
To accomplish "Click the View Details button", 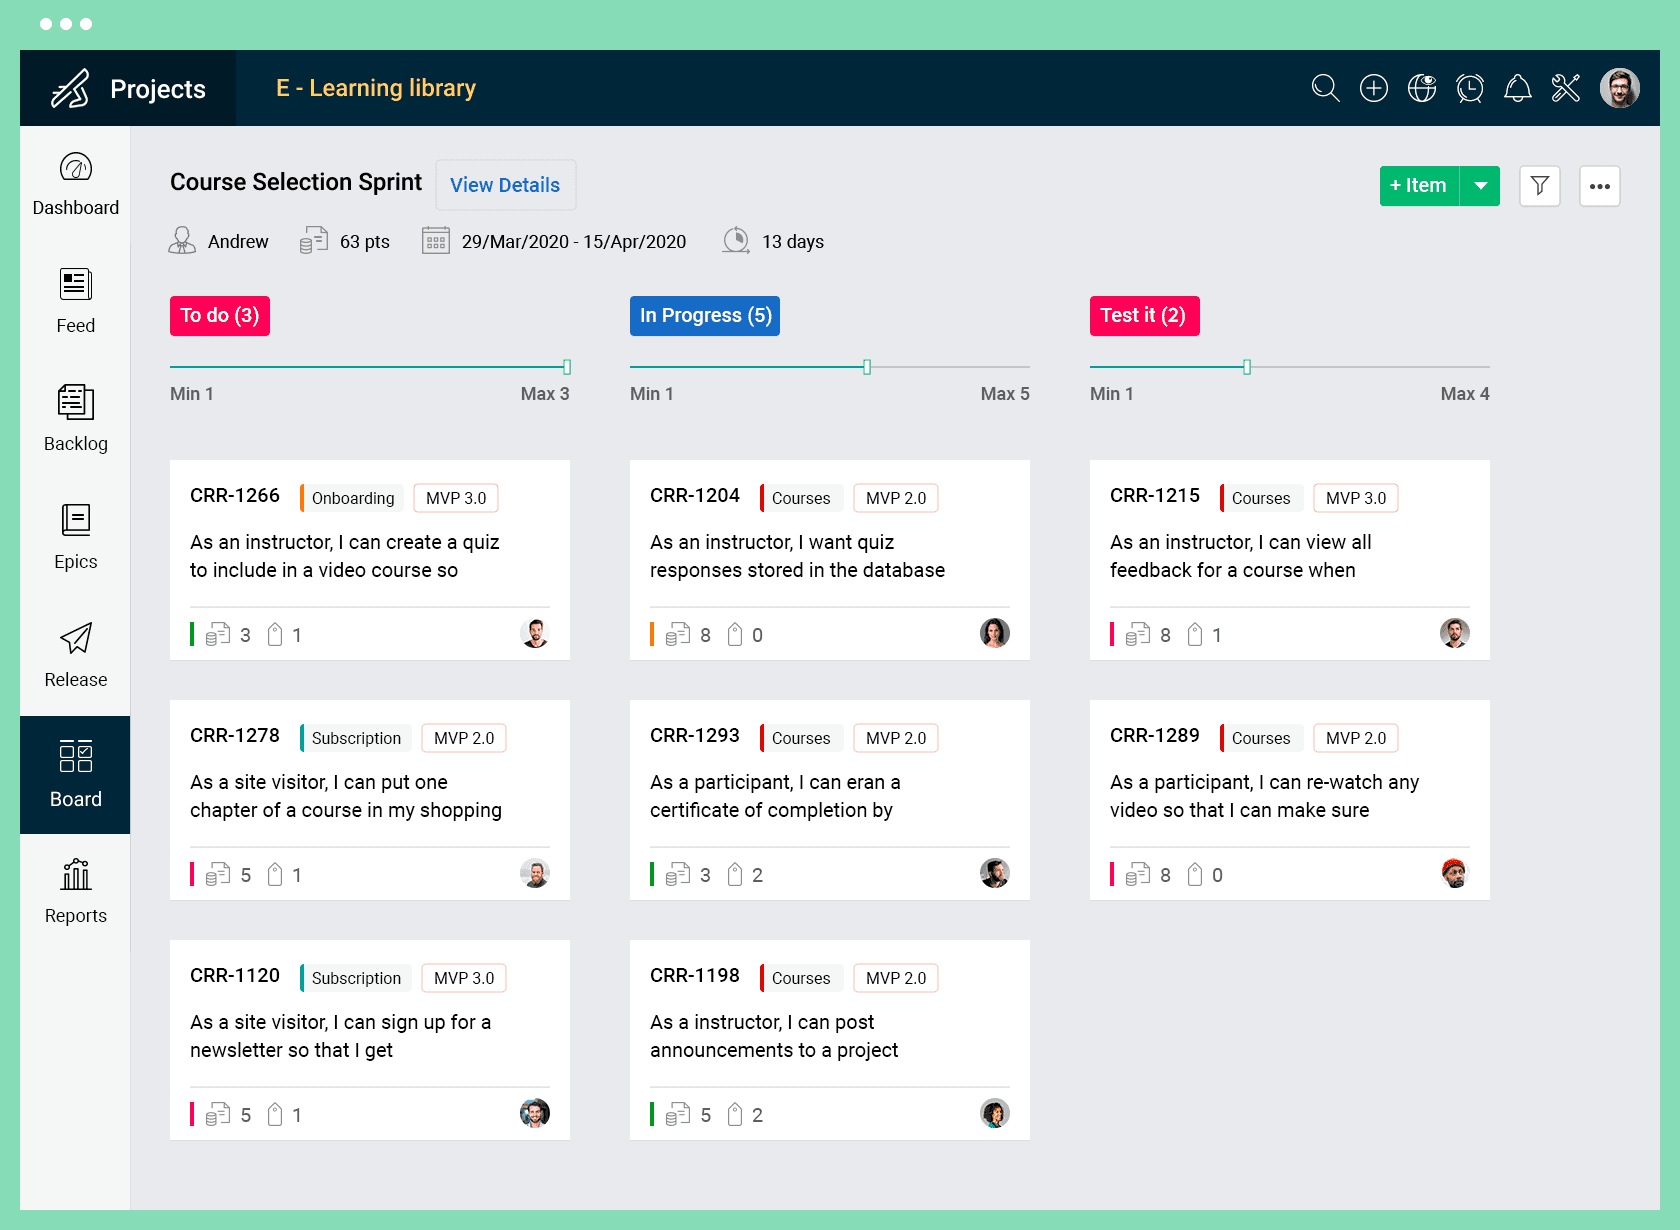I will pos(505,185).
